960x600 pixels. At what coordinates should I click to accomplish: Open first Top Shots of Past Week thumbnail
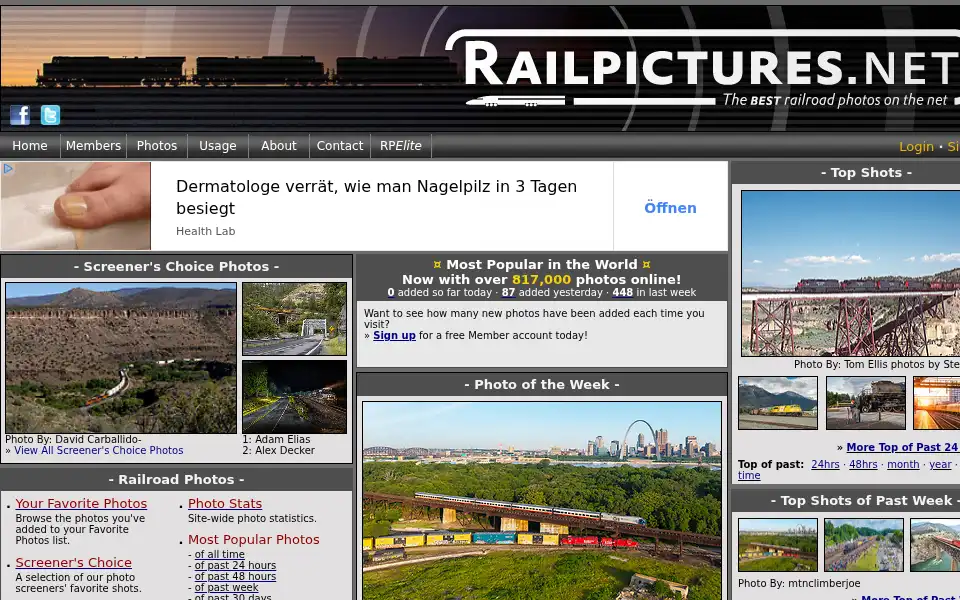point(778,545)
